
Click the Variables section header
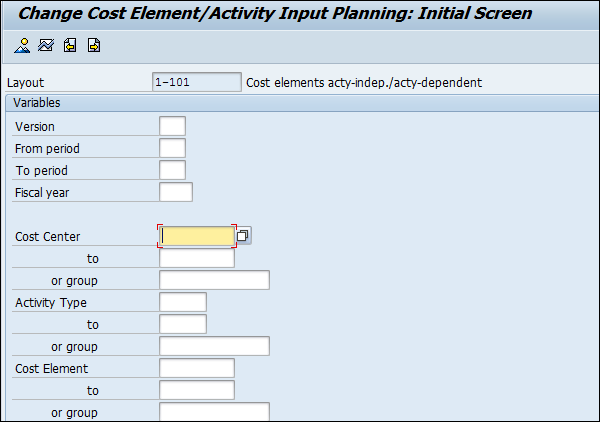[x=38, y=103]
